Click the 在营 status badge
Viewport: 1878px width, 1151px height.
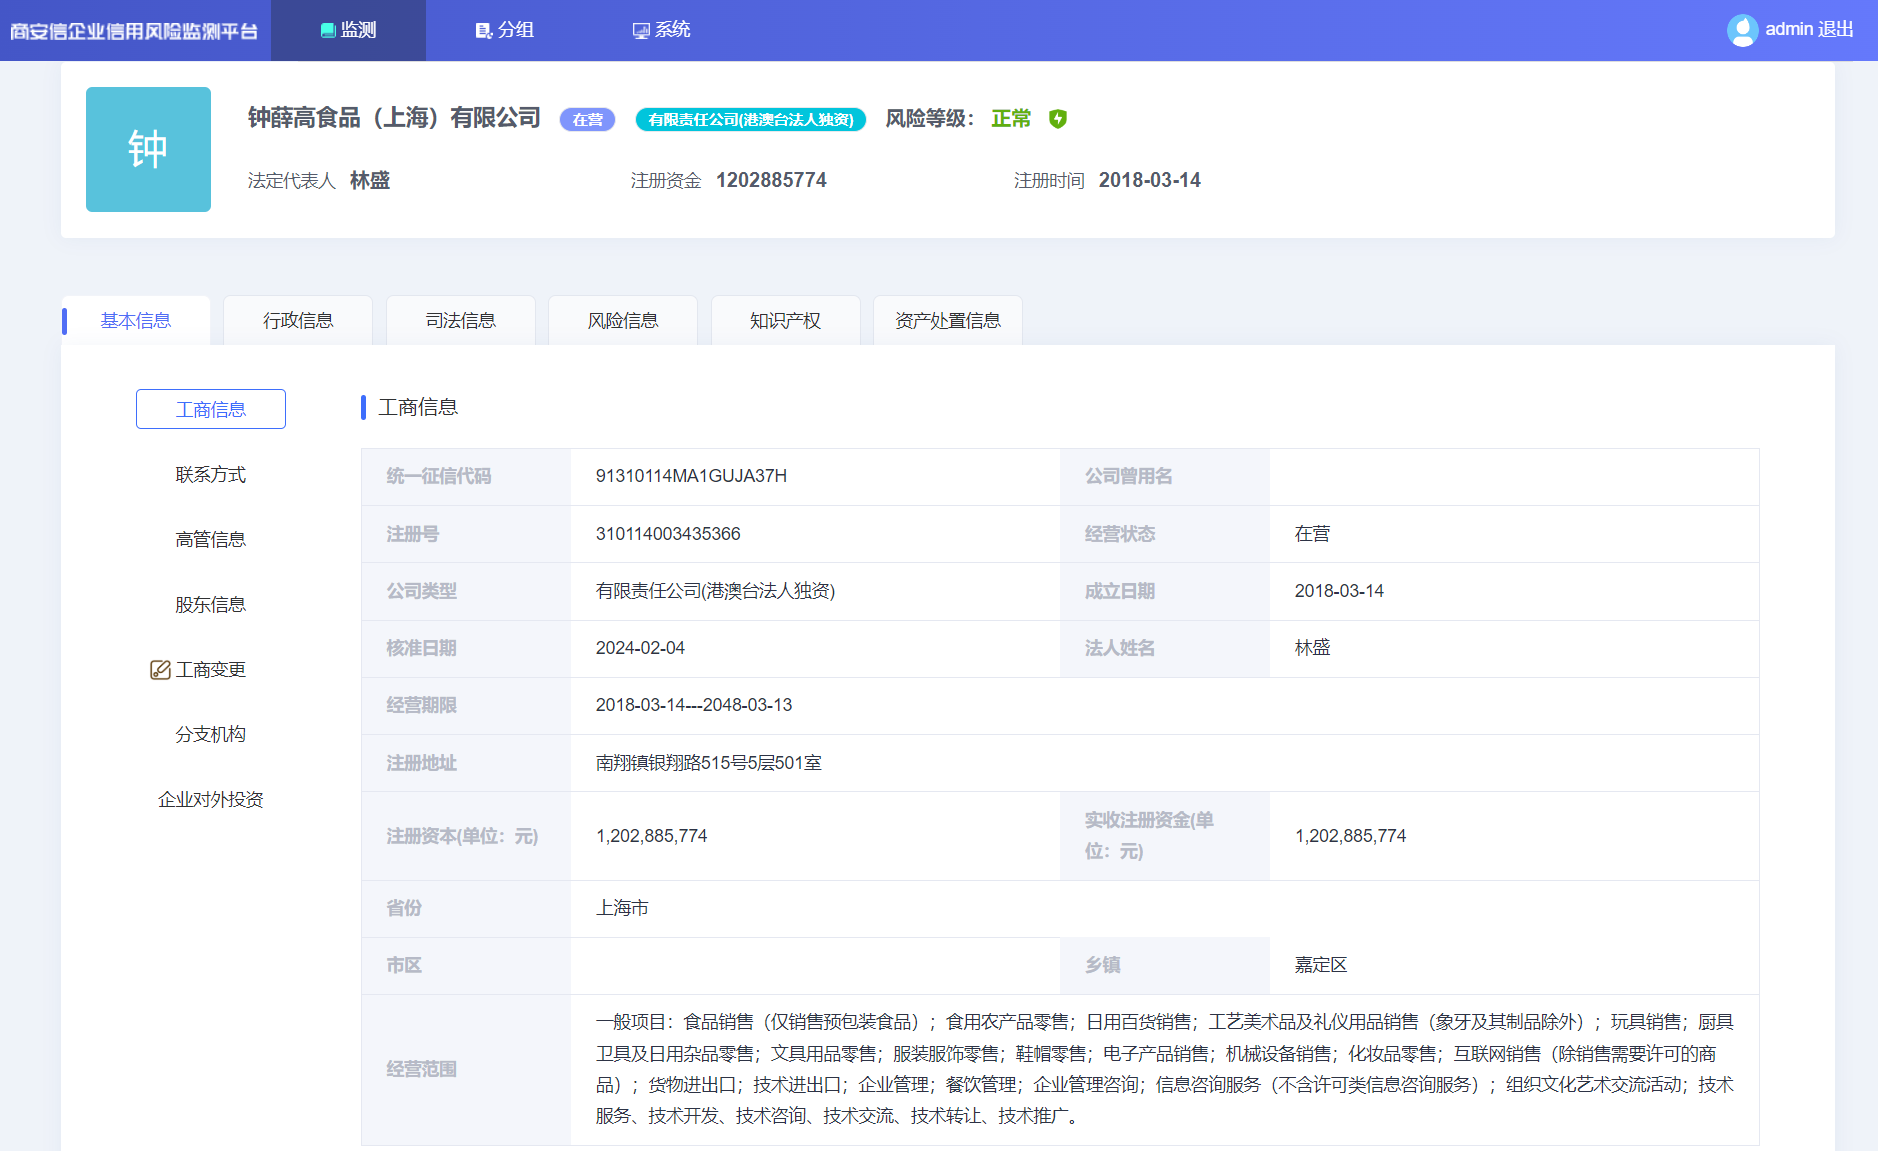pos(587,120)
